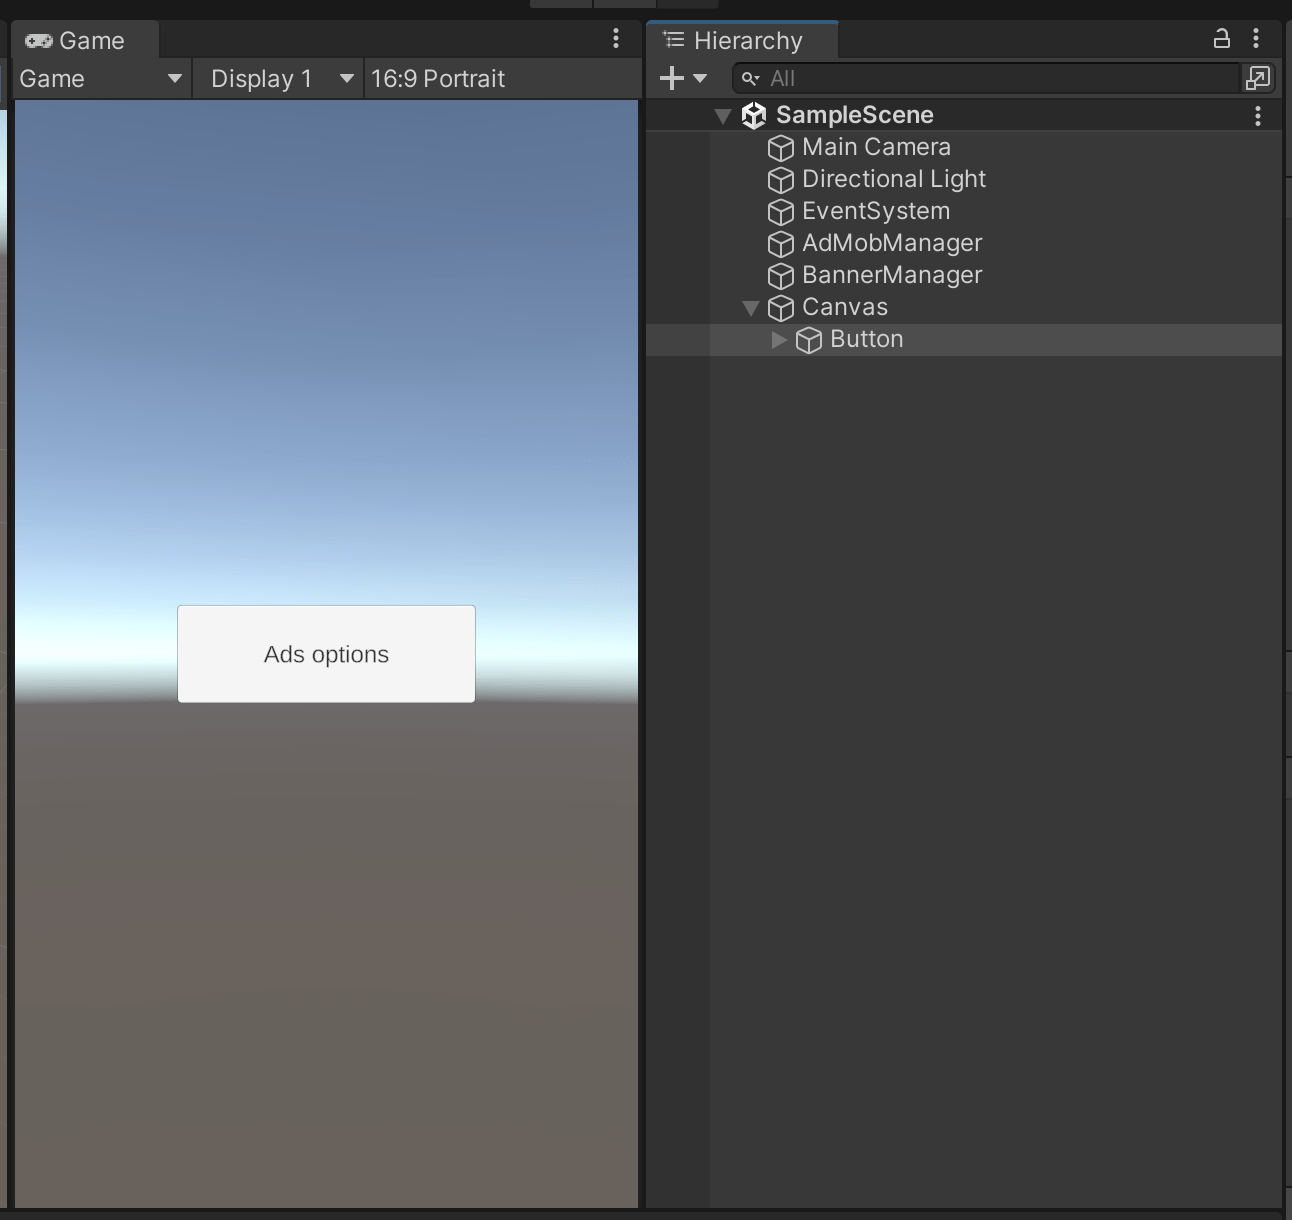Click the list icon on Hierarchy tab
Viewport: 1292px width, 1220px height.
[674, 39]
